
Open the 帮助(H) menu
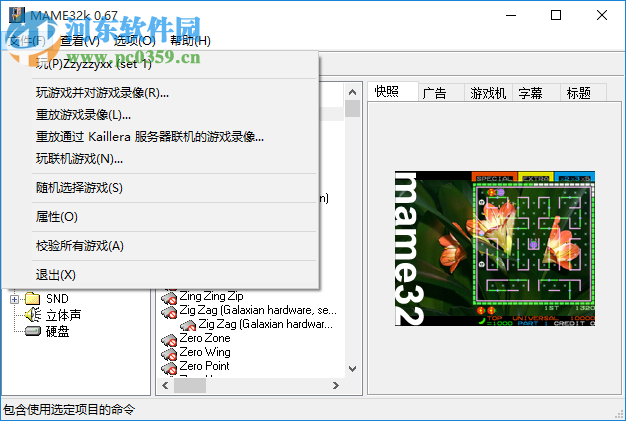[x=190, y=40]
